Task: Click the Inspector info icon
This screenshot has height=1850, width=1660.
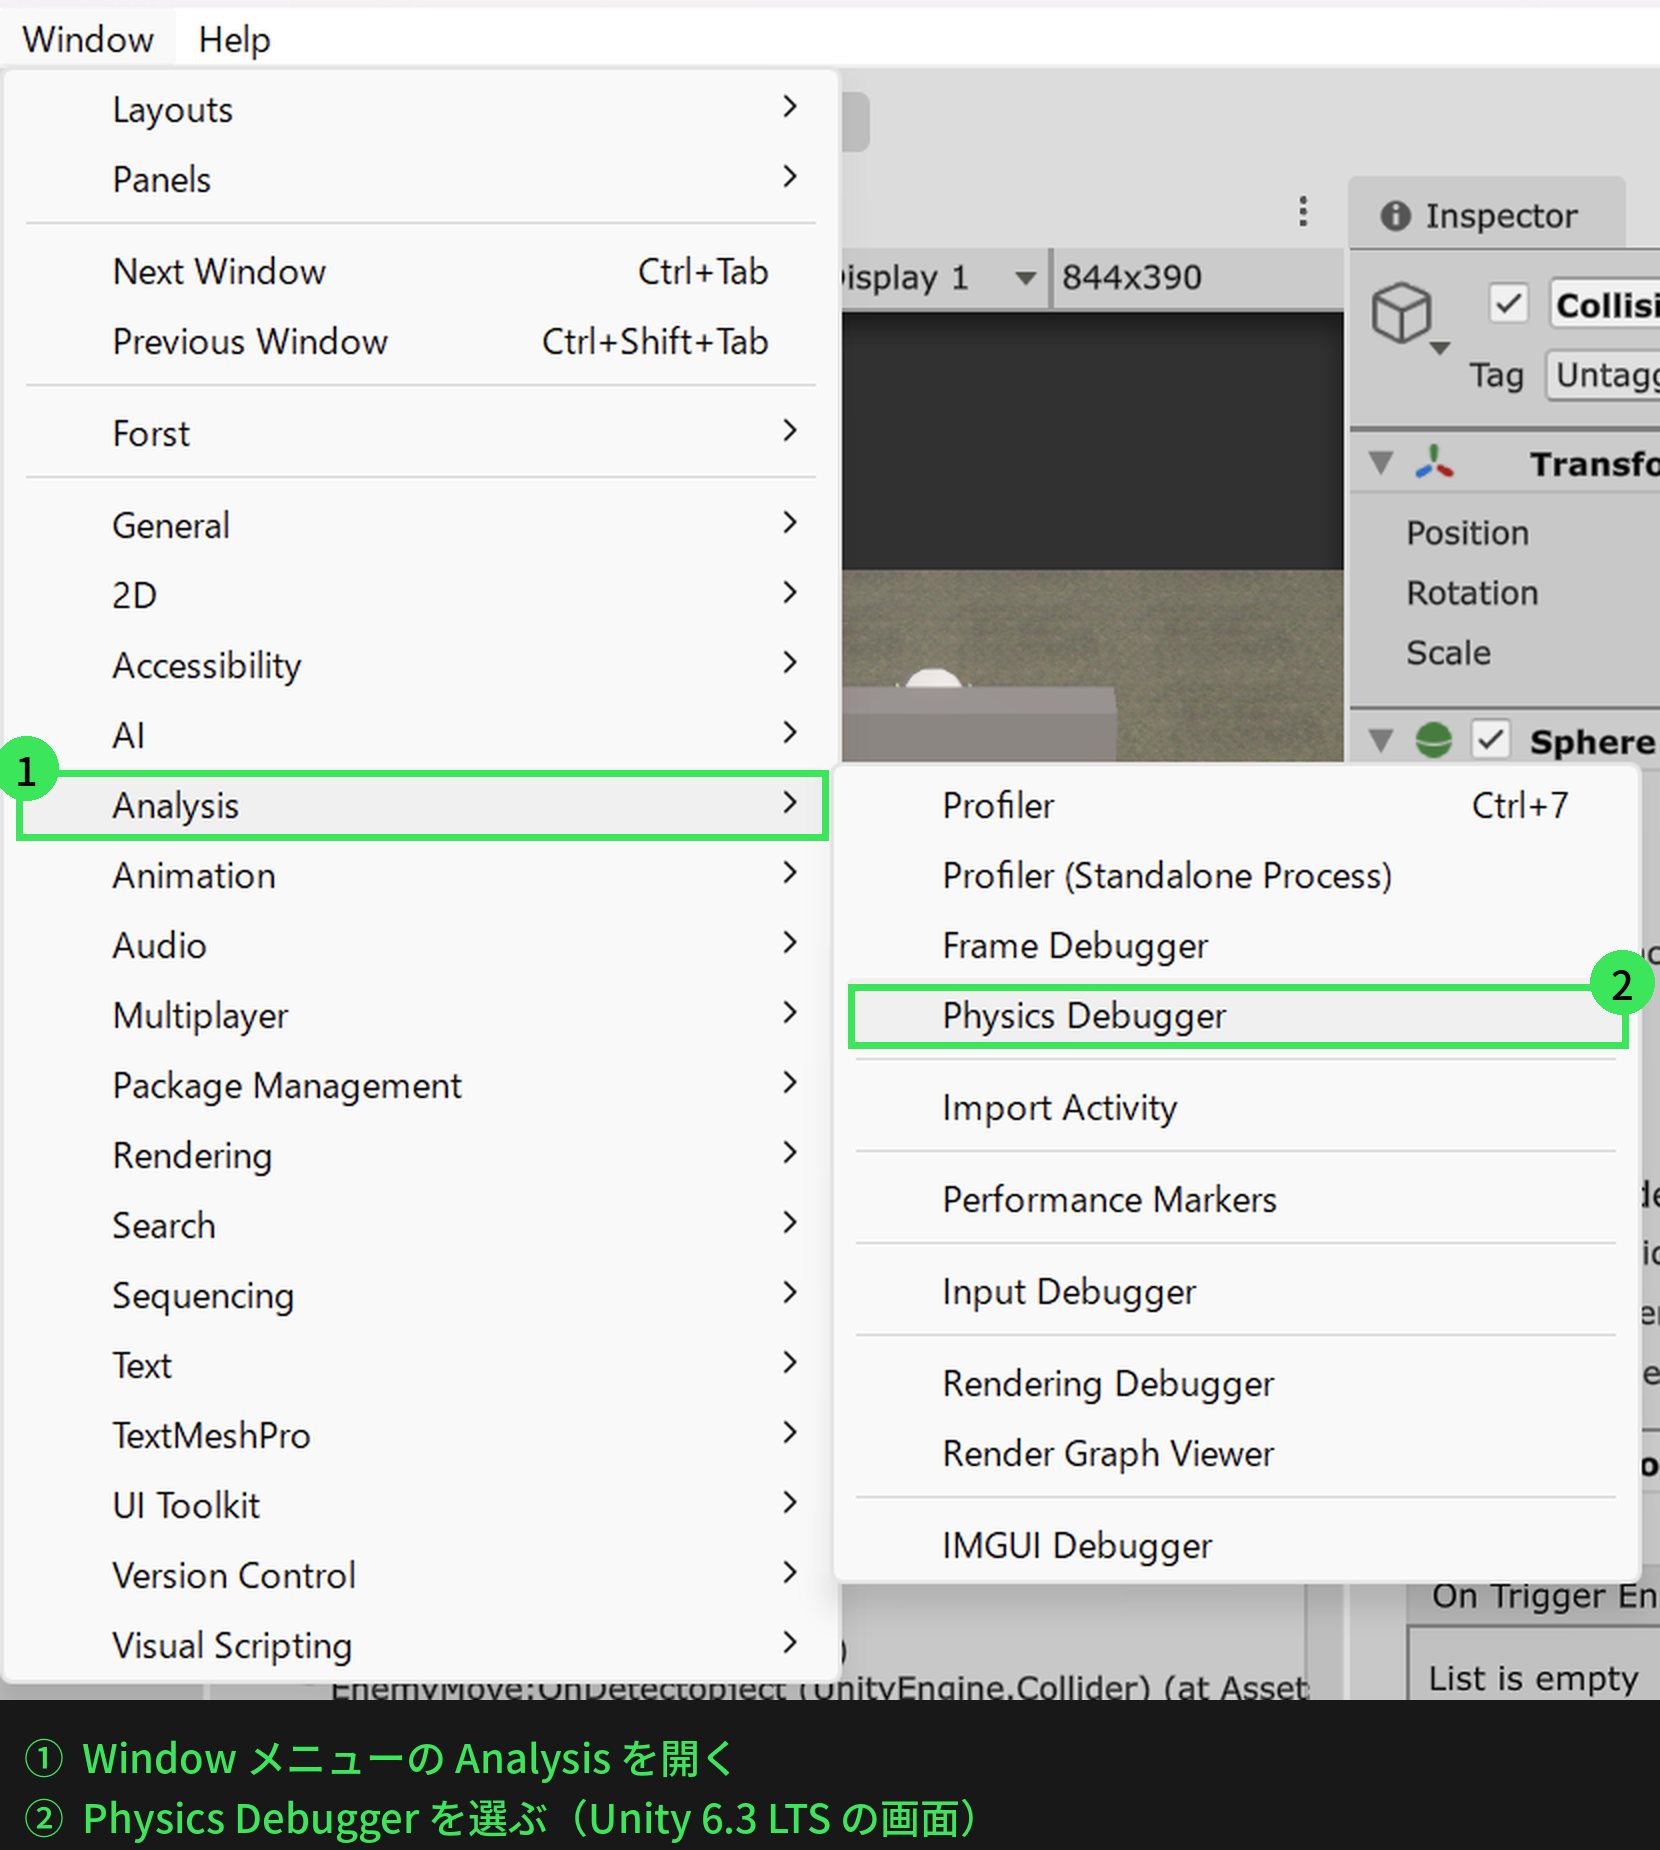Action: tap(1395, 216)
